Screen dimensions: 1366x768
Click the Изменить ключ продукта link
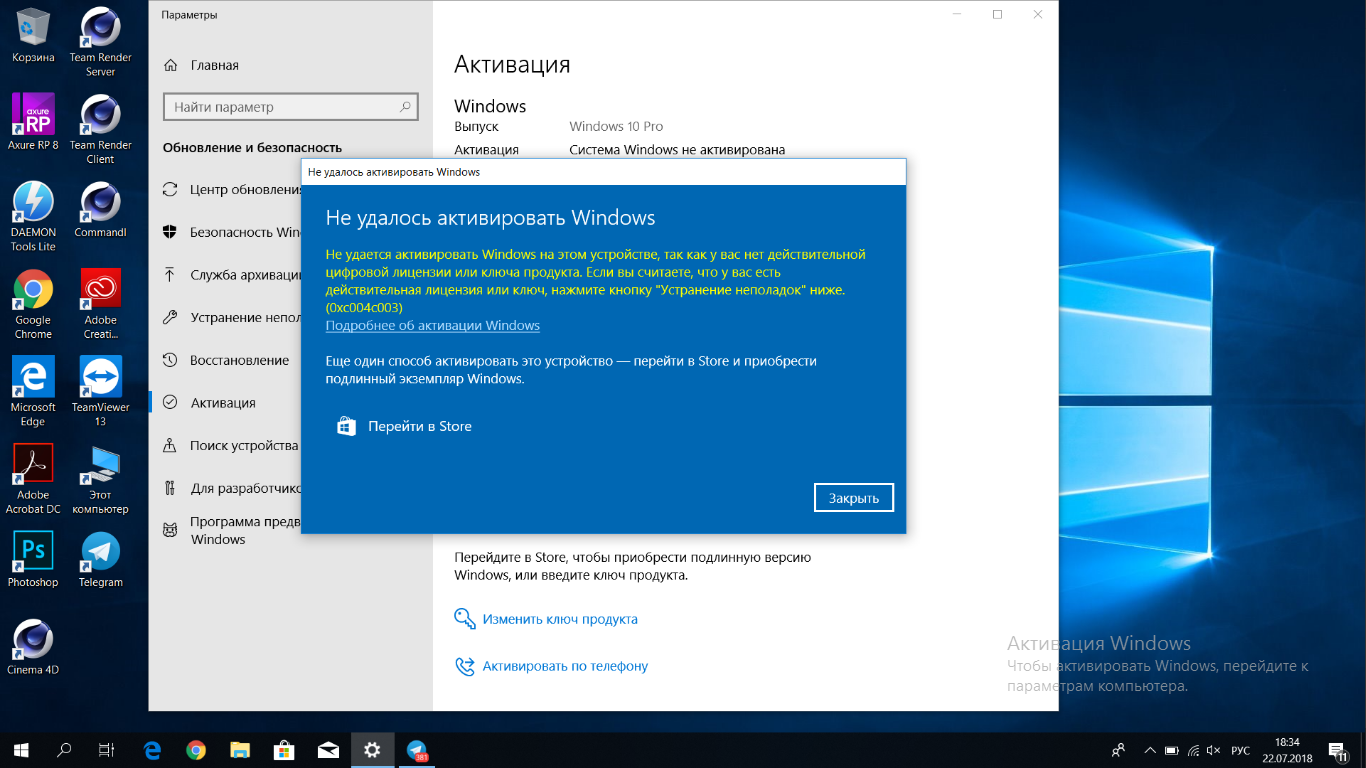[560, 619]
